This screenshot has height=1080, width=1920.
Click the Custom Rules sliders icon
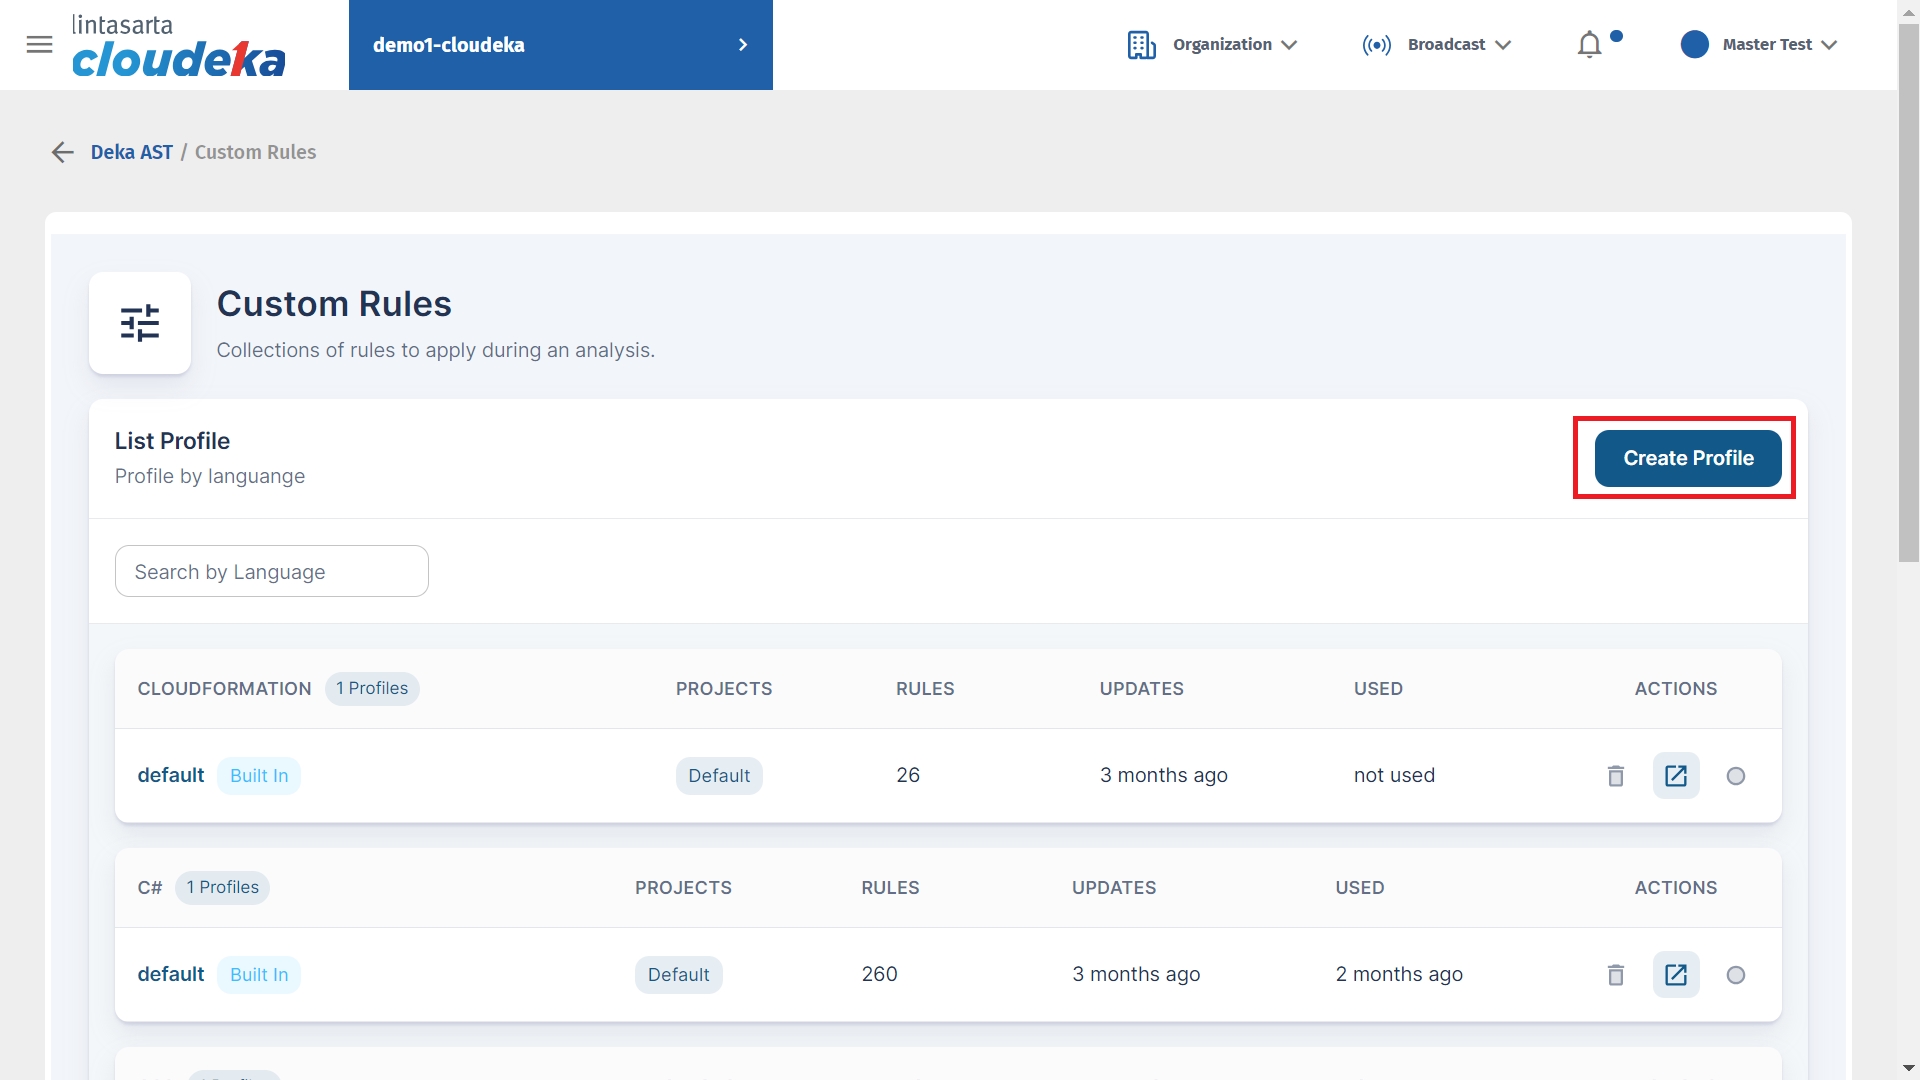click(140, 323)
